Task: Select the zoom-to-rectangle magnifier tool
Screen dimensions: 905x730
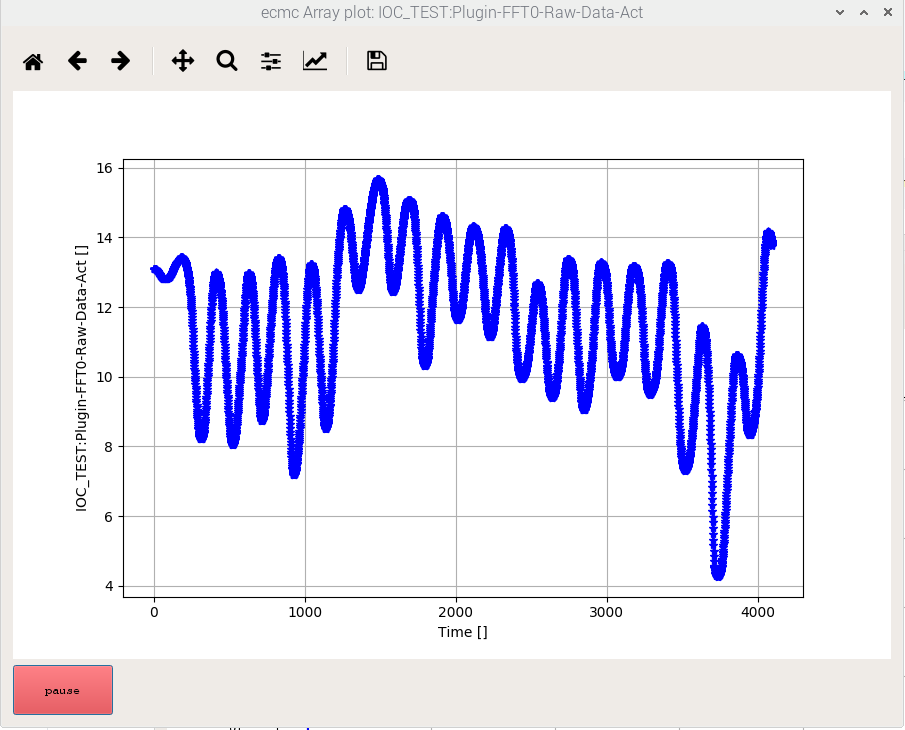Action: (227, 61)
